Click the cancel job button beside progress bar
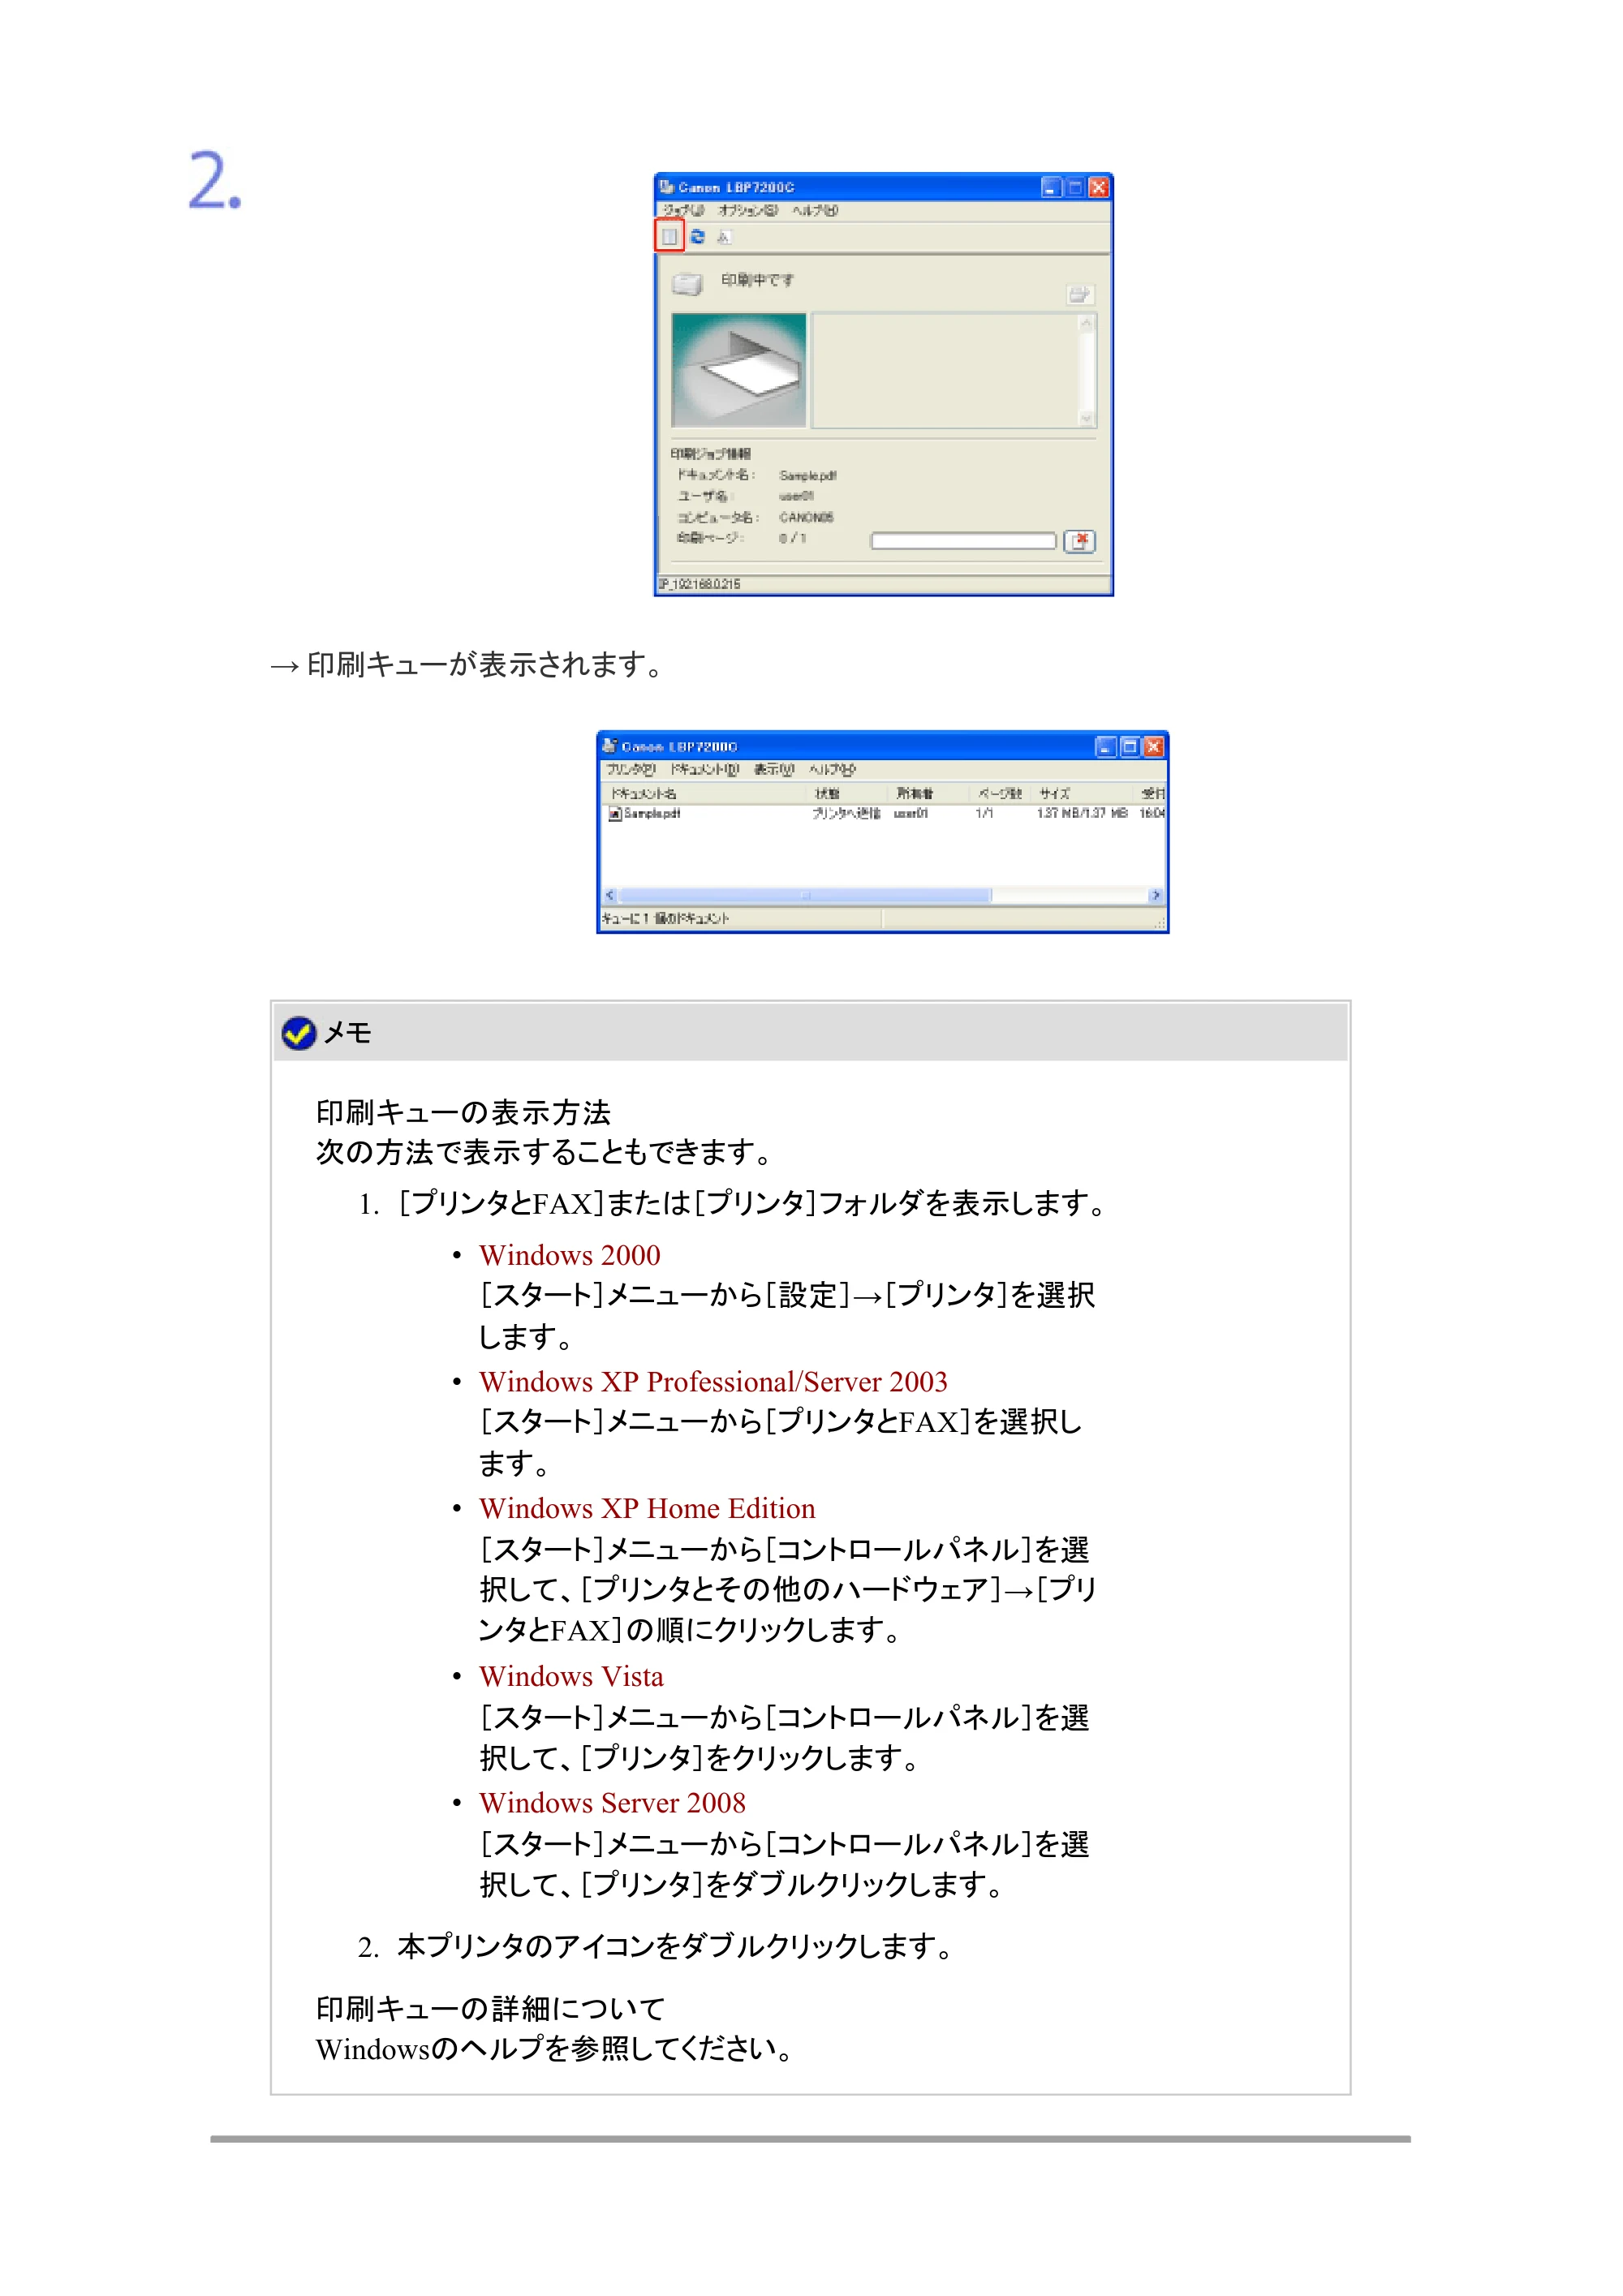 click(1079, 541)
